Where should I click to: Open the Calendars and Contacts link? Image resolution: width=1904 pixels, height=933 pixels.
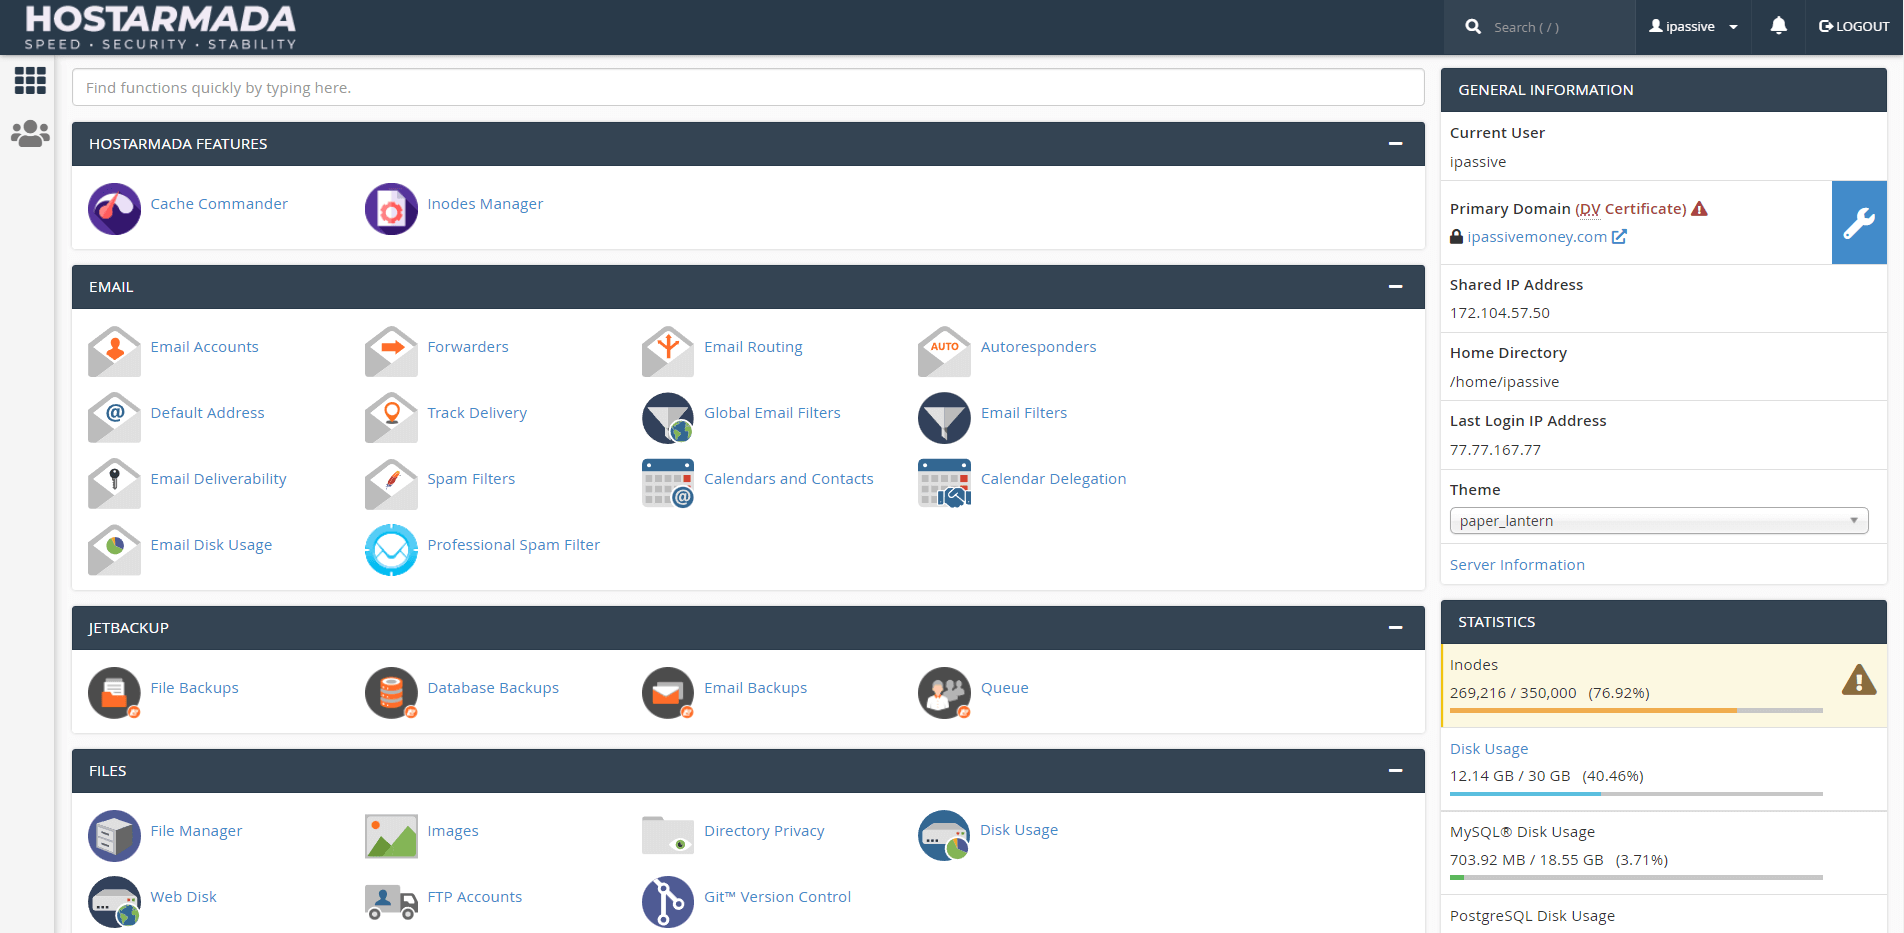coord(789,479)
